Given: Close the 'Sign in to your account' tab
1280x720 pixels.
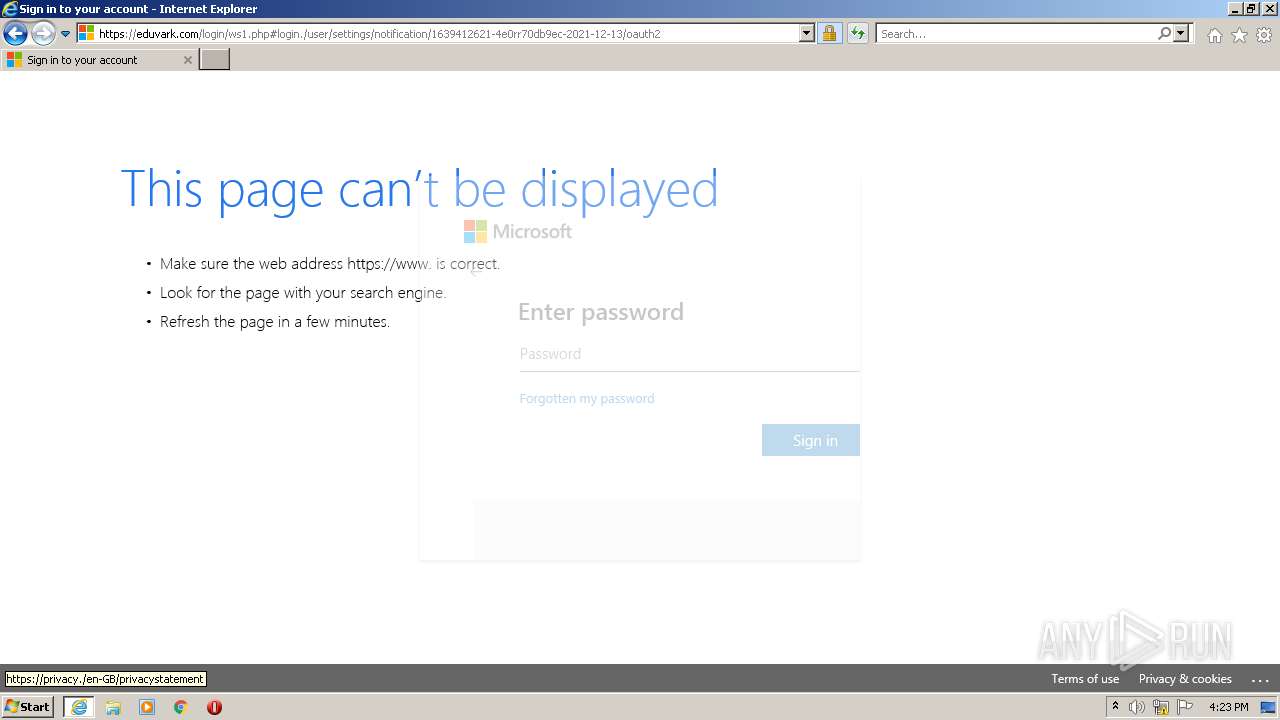Looking at the screenshot, I should pos(187,60).
